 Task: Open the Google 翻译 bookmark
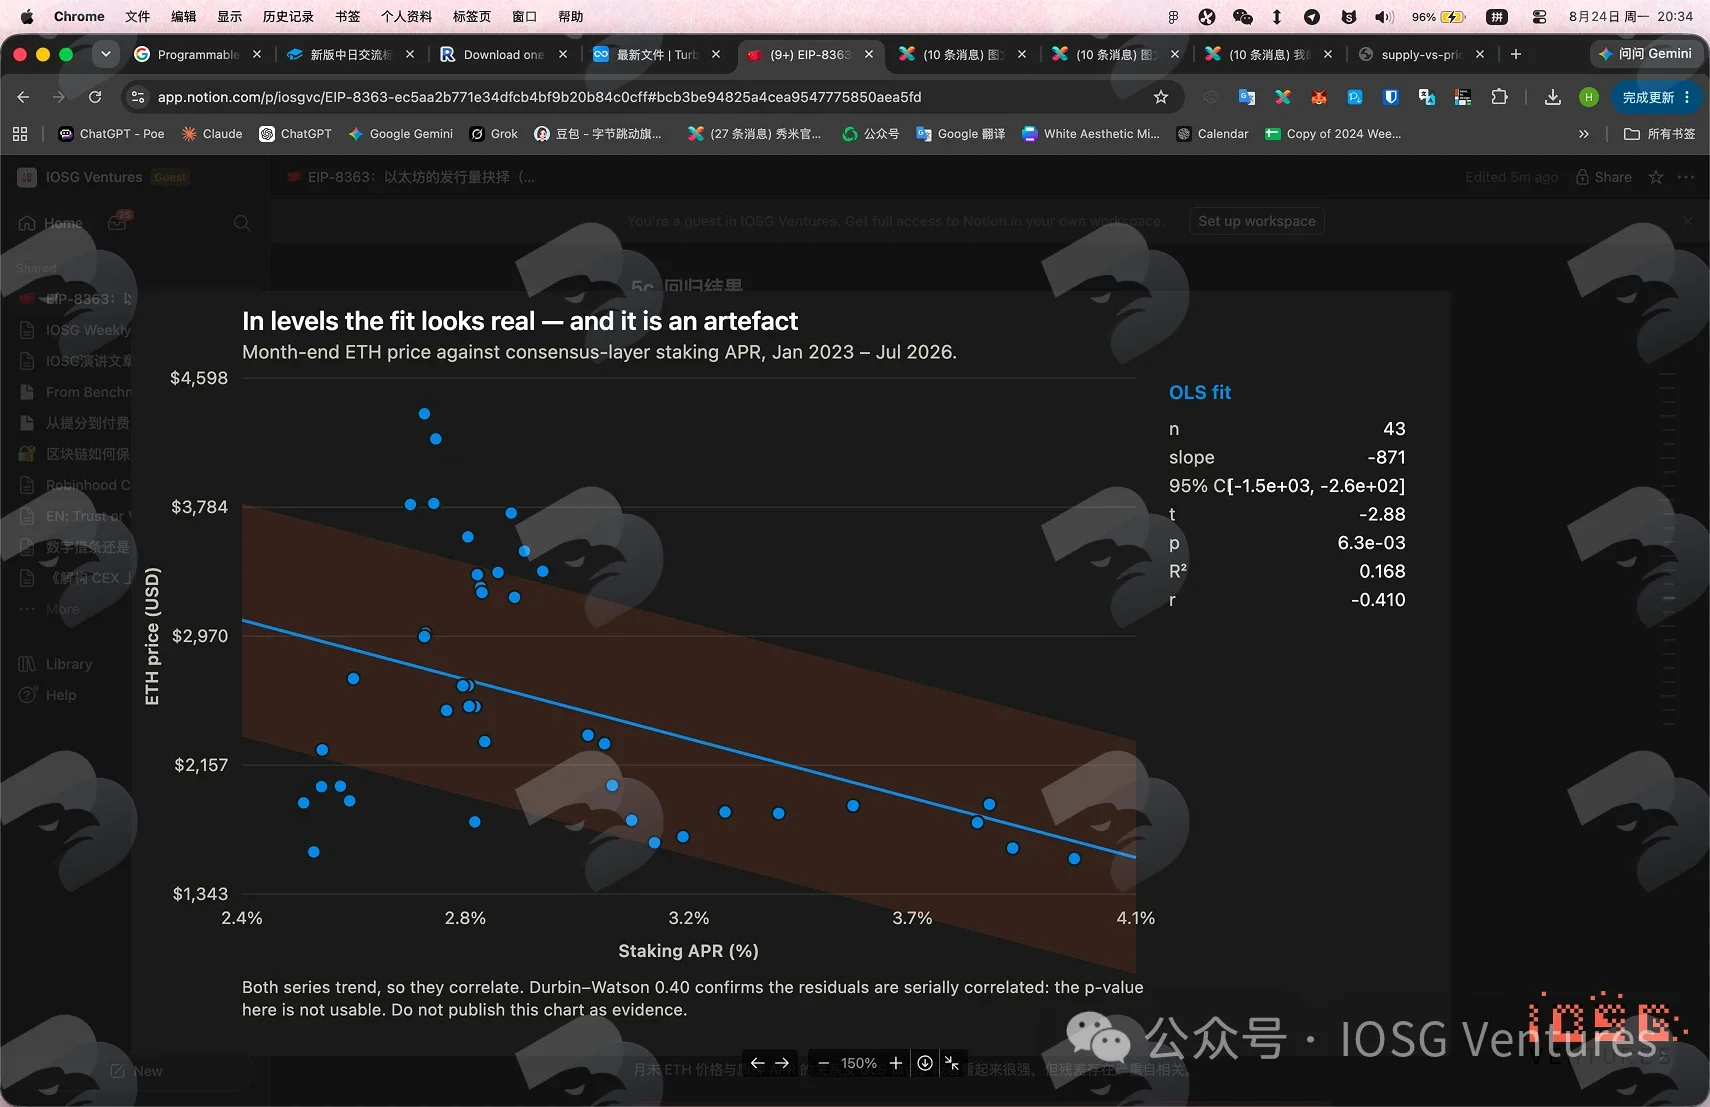(x=960, y=134)
